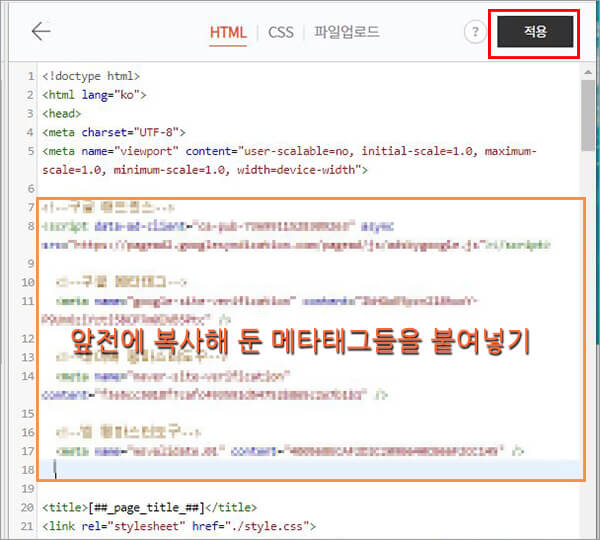Click line number 19 in gutter

[x=28, y=489]
